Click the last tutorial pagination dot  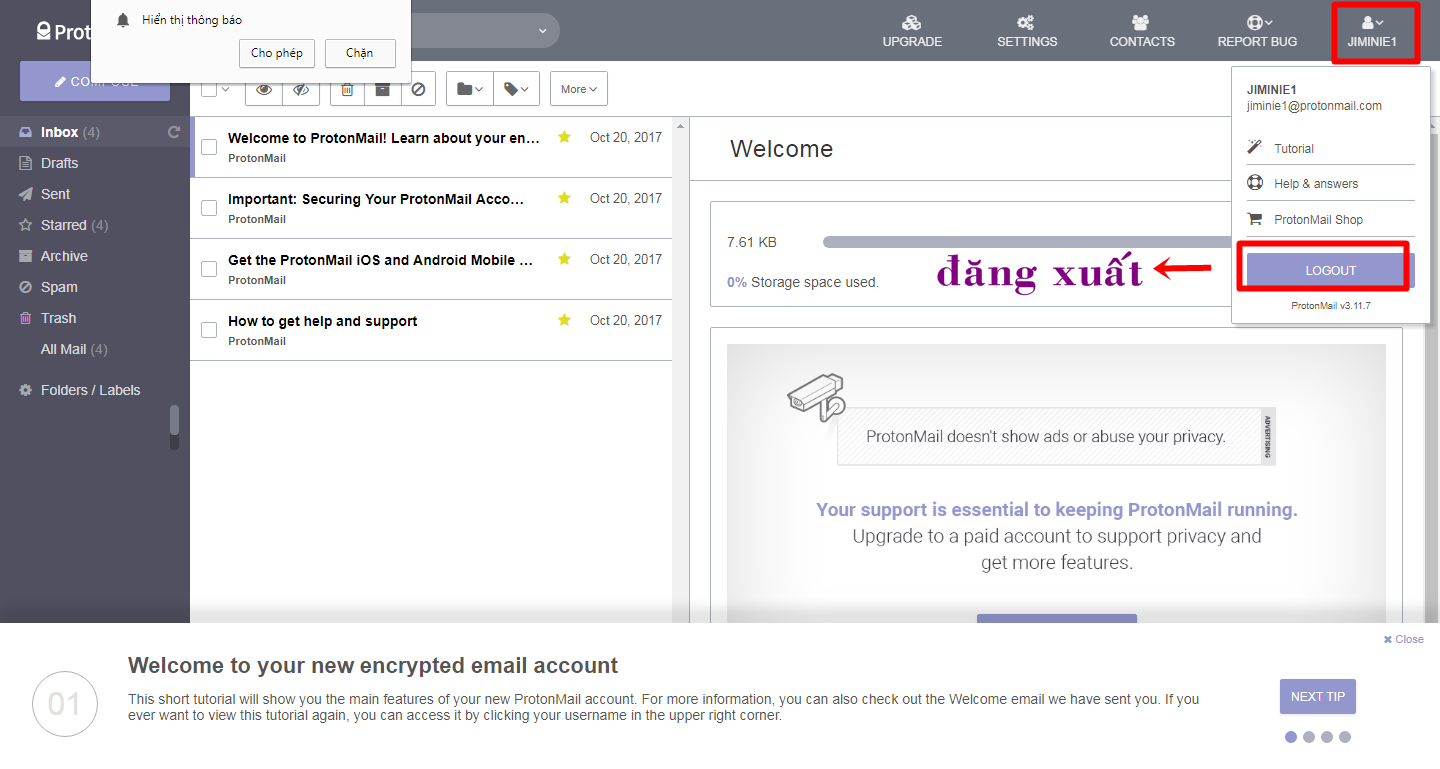(1345, 737)
